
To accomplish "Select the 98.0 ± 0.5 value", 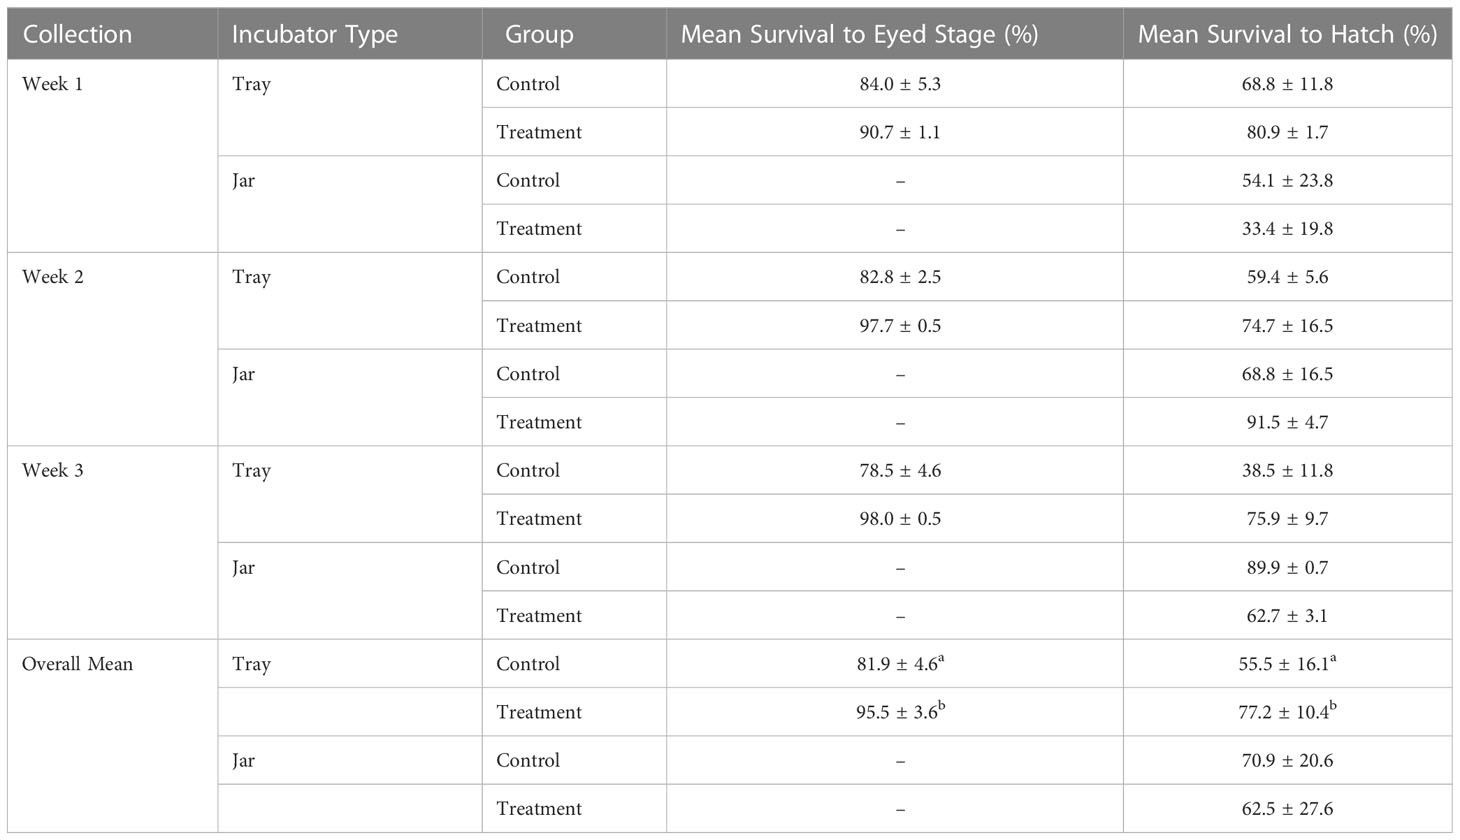I will coord(900,518).
